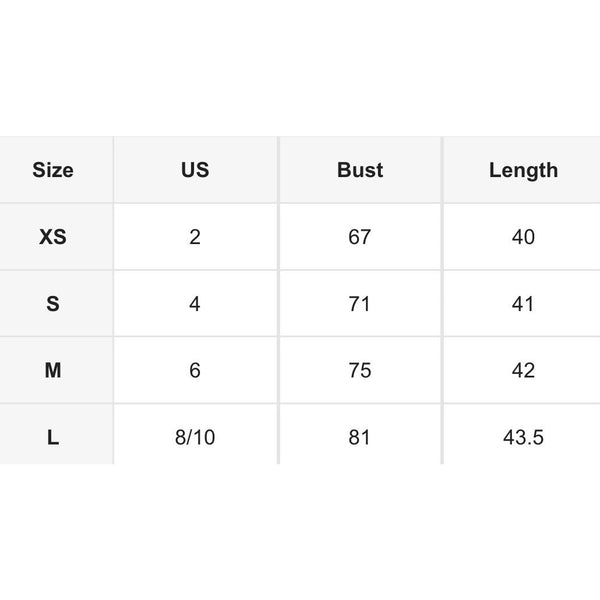600x600 pixels.
Task: Click the XS size row label
Action: [x=53, y=237]
